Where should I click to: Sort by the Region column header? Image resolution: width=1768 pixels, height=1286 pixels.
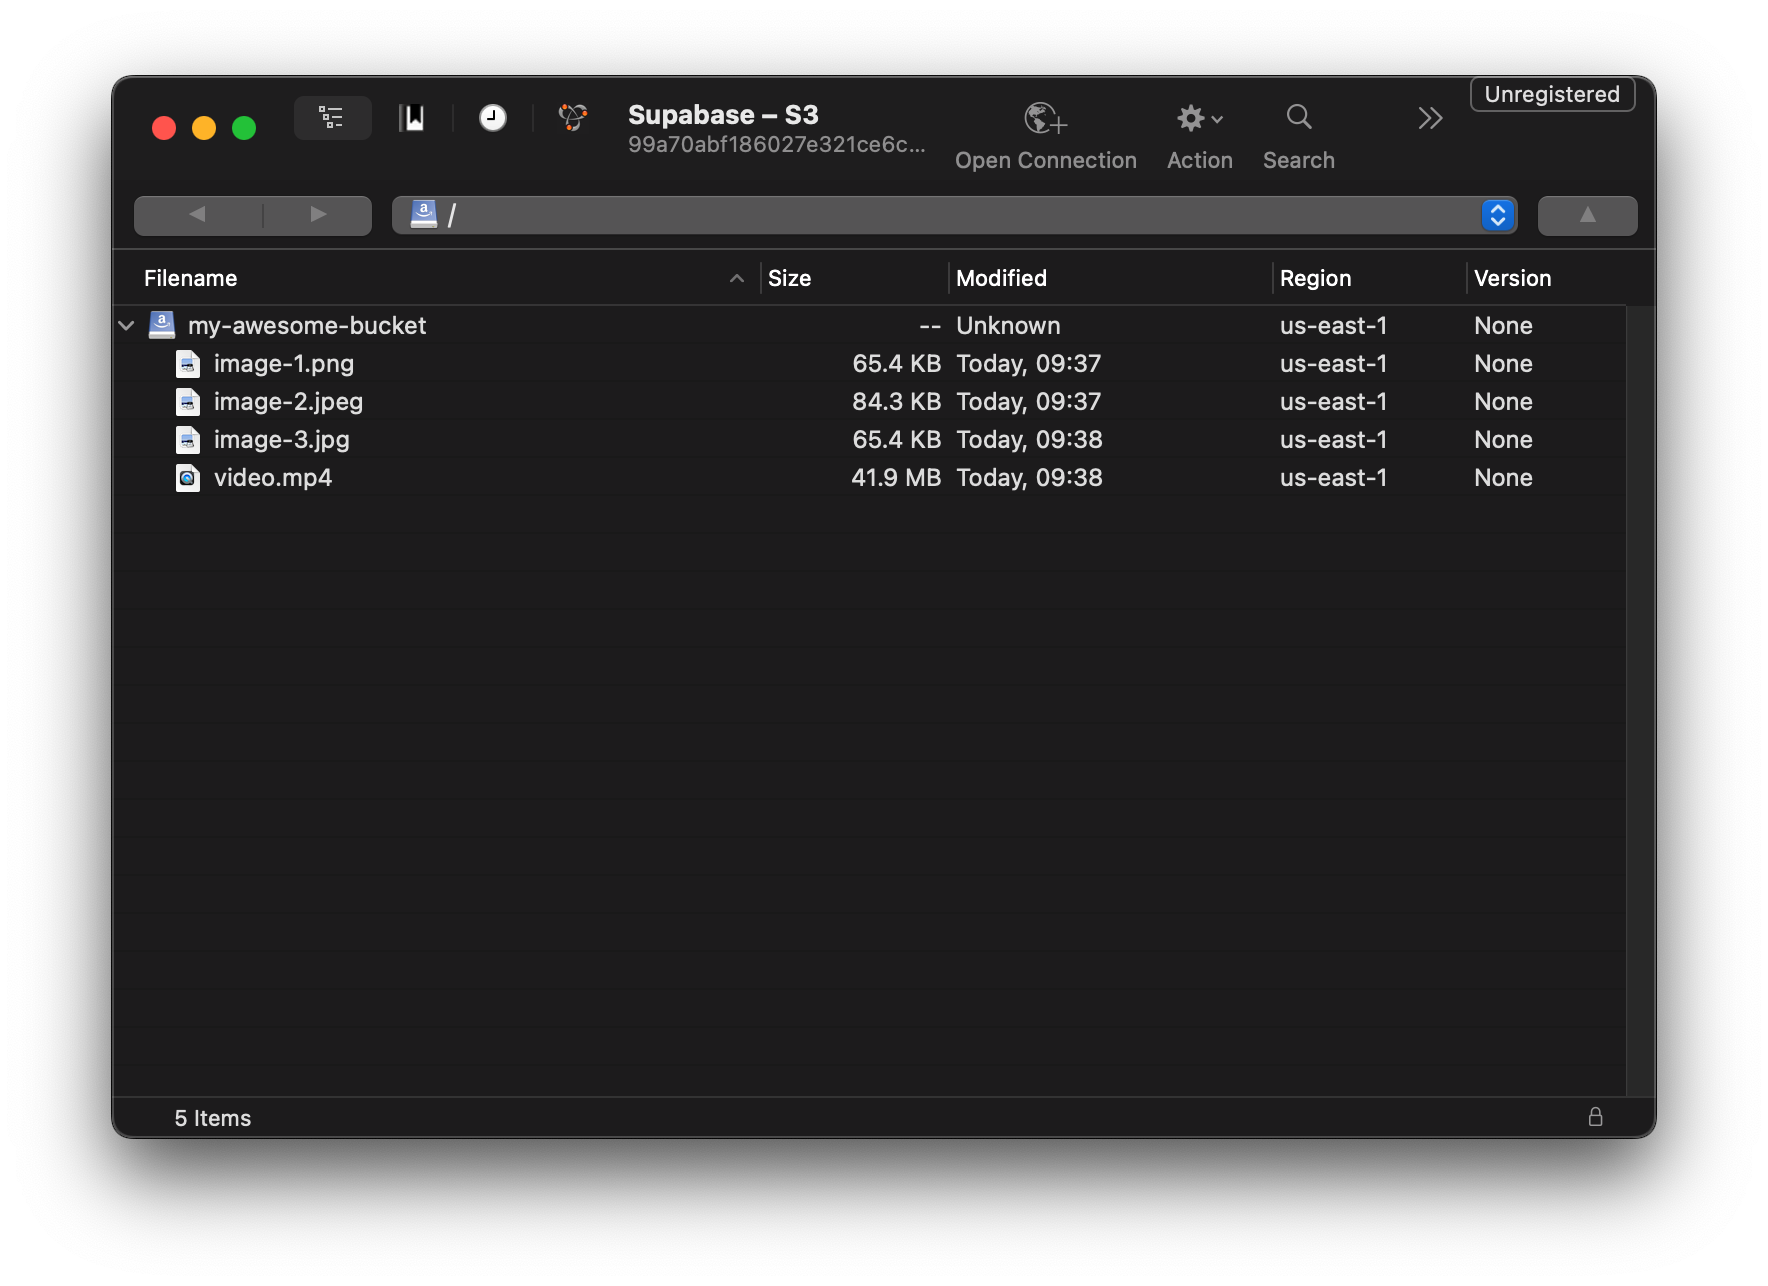[x=1315, y=278]
